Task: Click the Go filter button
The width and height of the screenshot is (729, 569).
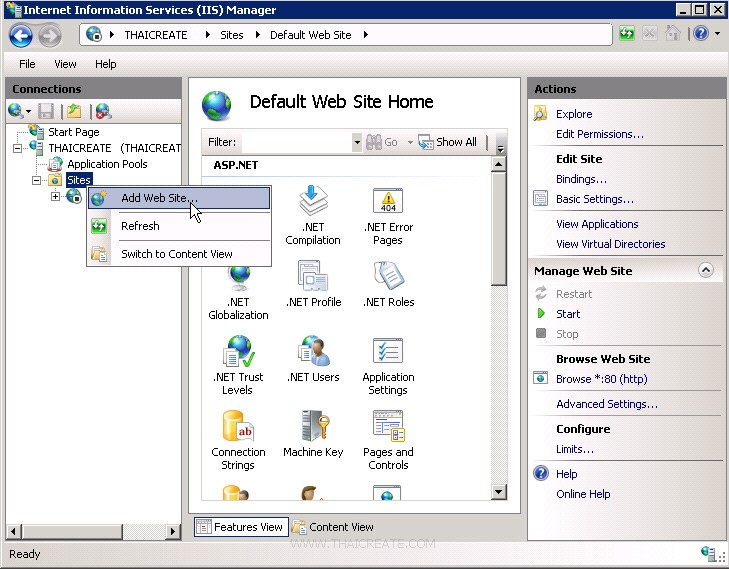Action: (382, 142)
